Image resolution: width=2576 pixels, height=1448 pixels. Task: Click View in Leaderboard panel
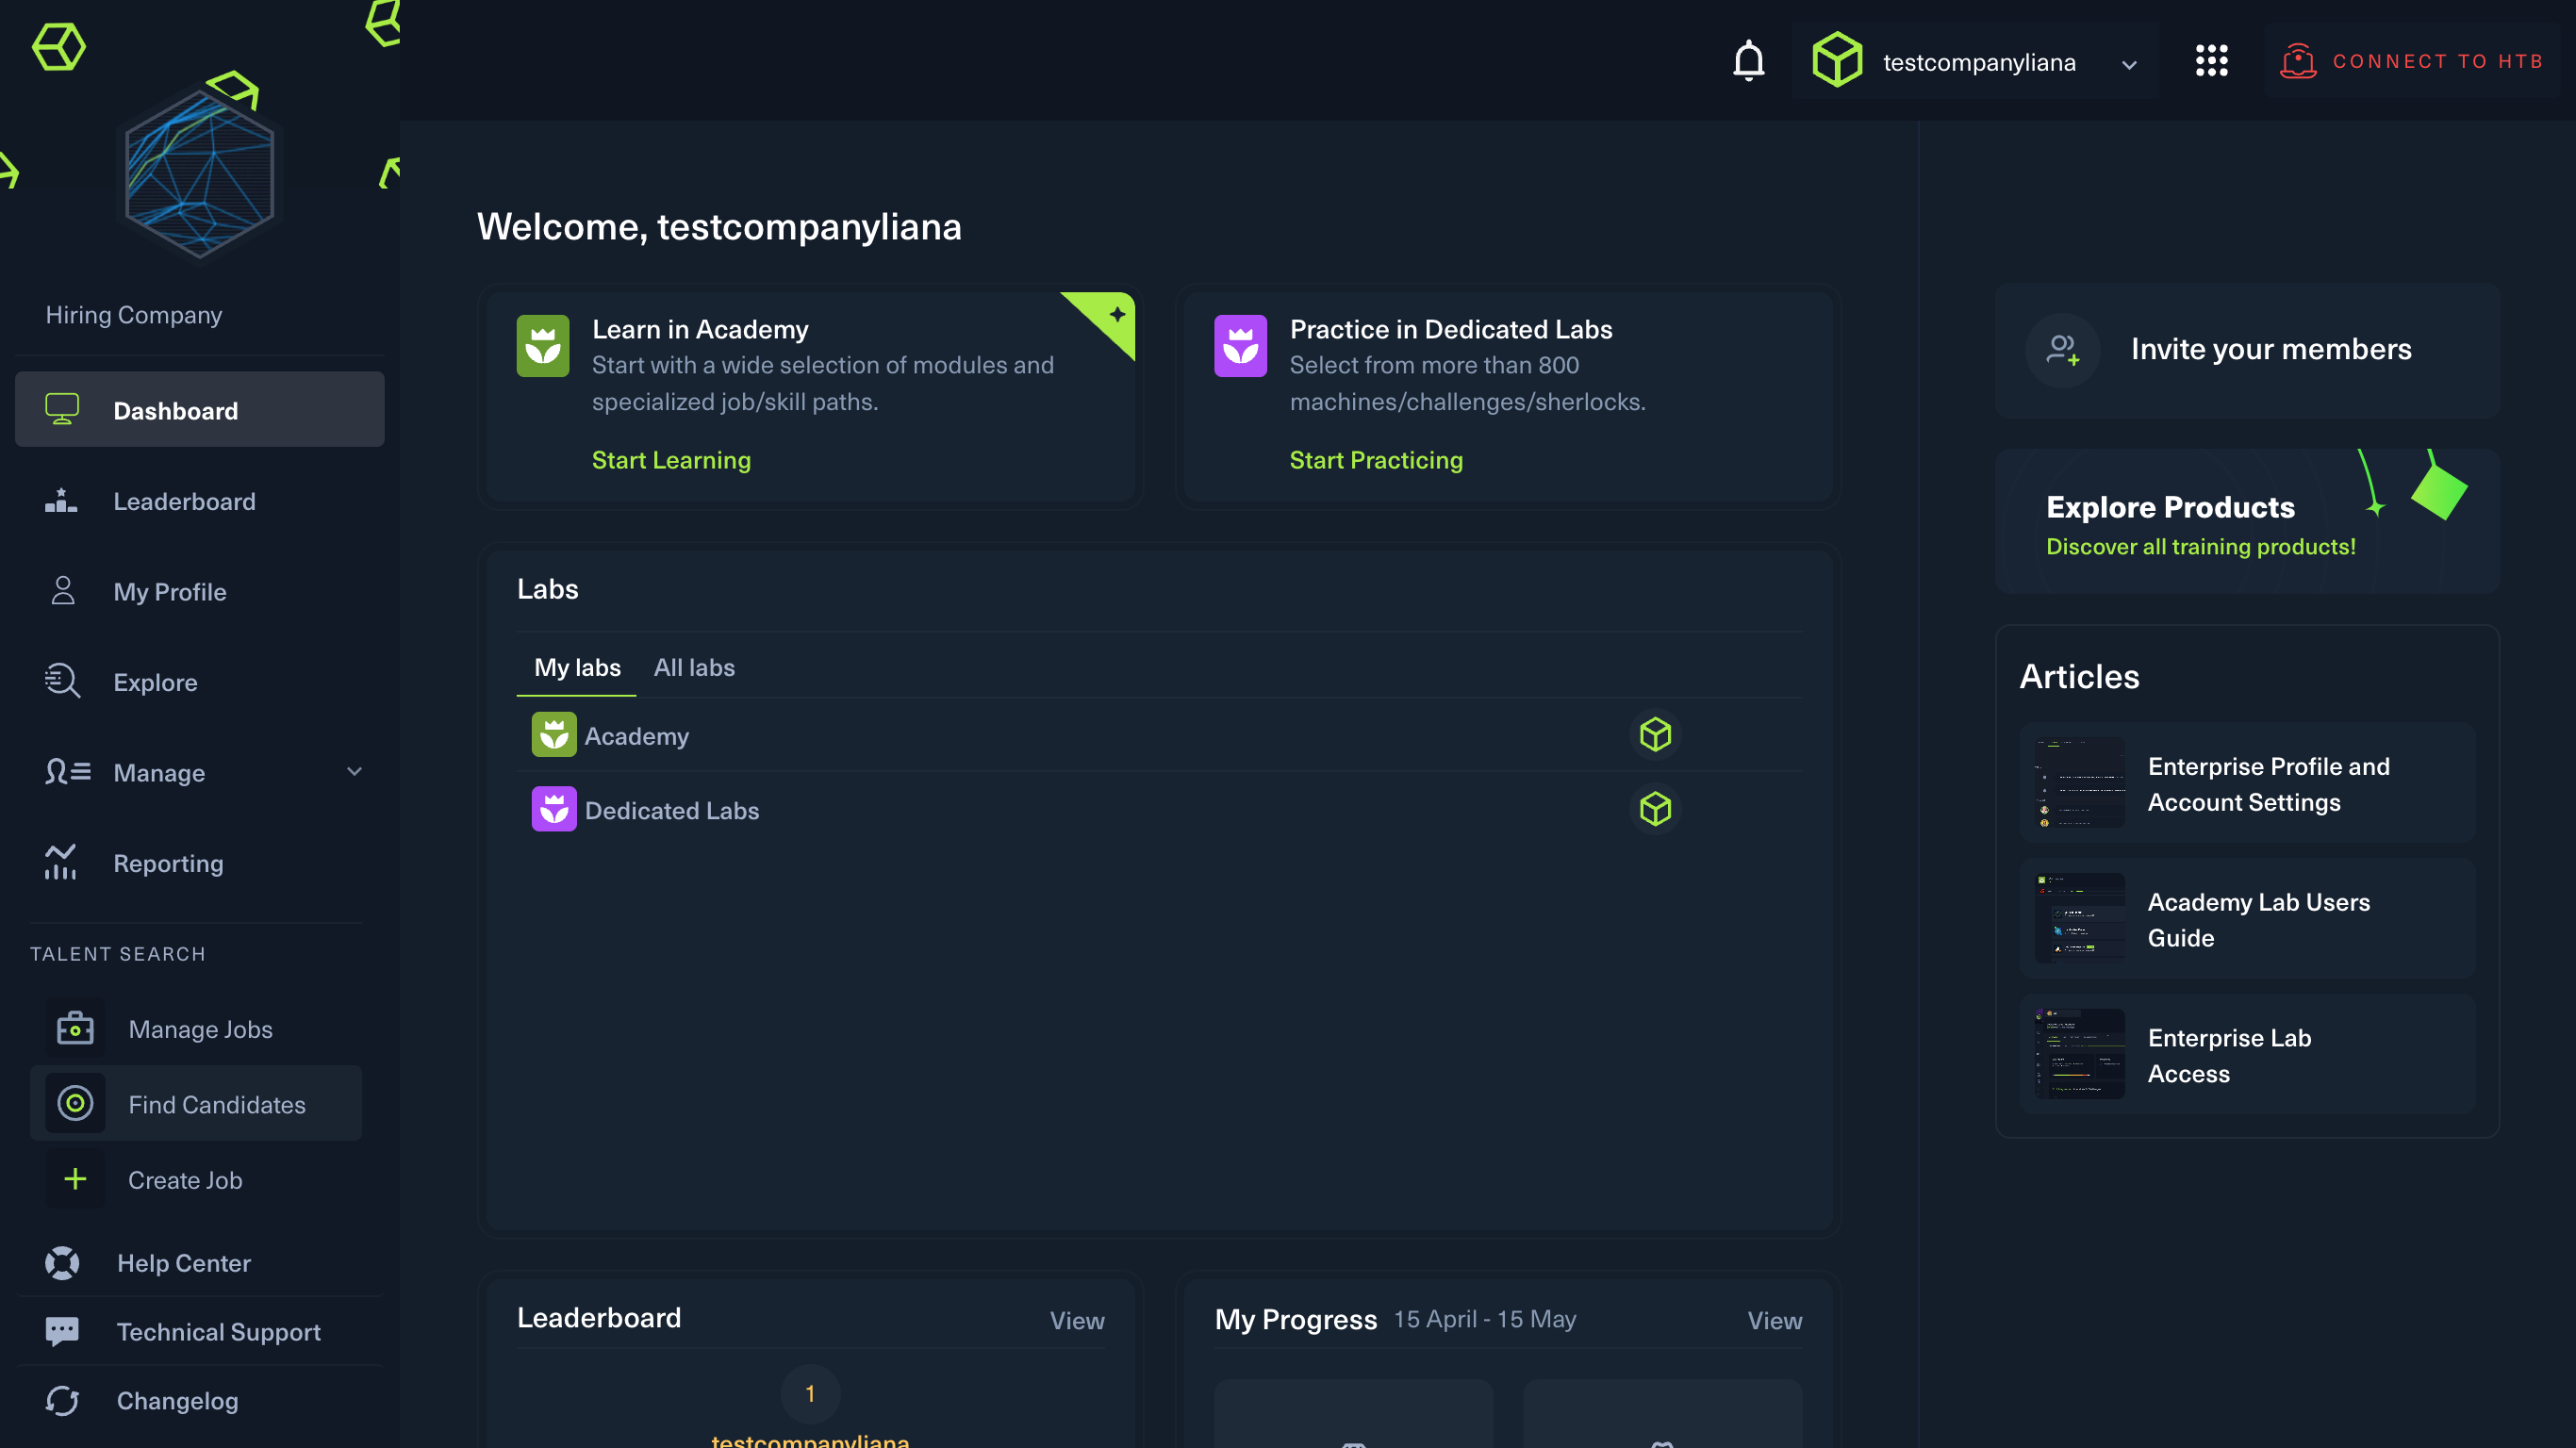[x=1077, y=1320]
